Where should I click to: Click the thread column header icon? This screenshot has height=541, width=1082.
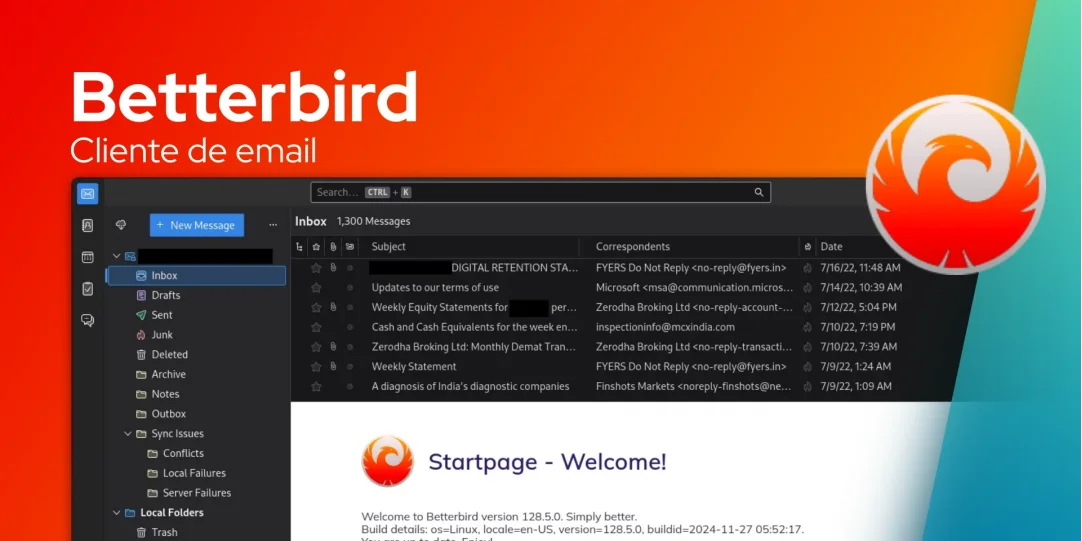[299, 246]
